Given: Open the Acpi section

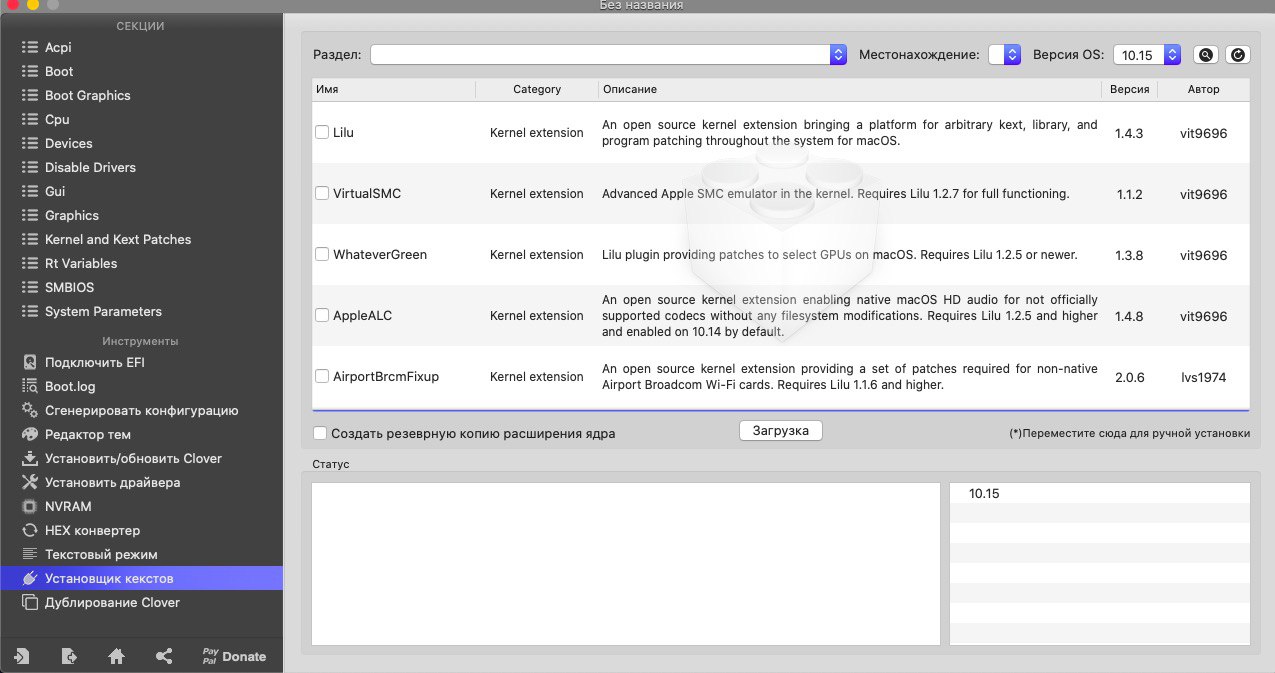Looking at the screenshot, I should [58, 47].
